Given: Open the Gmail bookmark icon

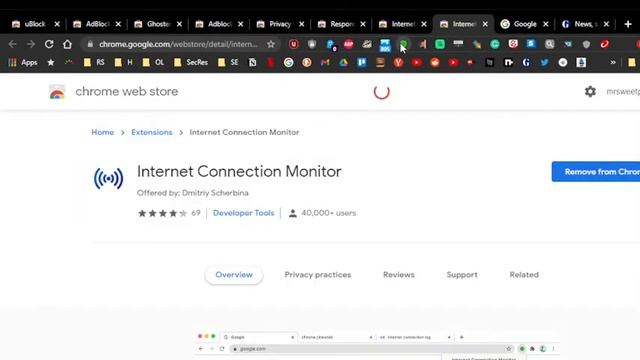Looking at the screenshot, I should click(x=325, y=62).
